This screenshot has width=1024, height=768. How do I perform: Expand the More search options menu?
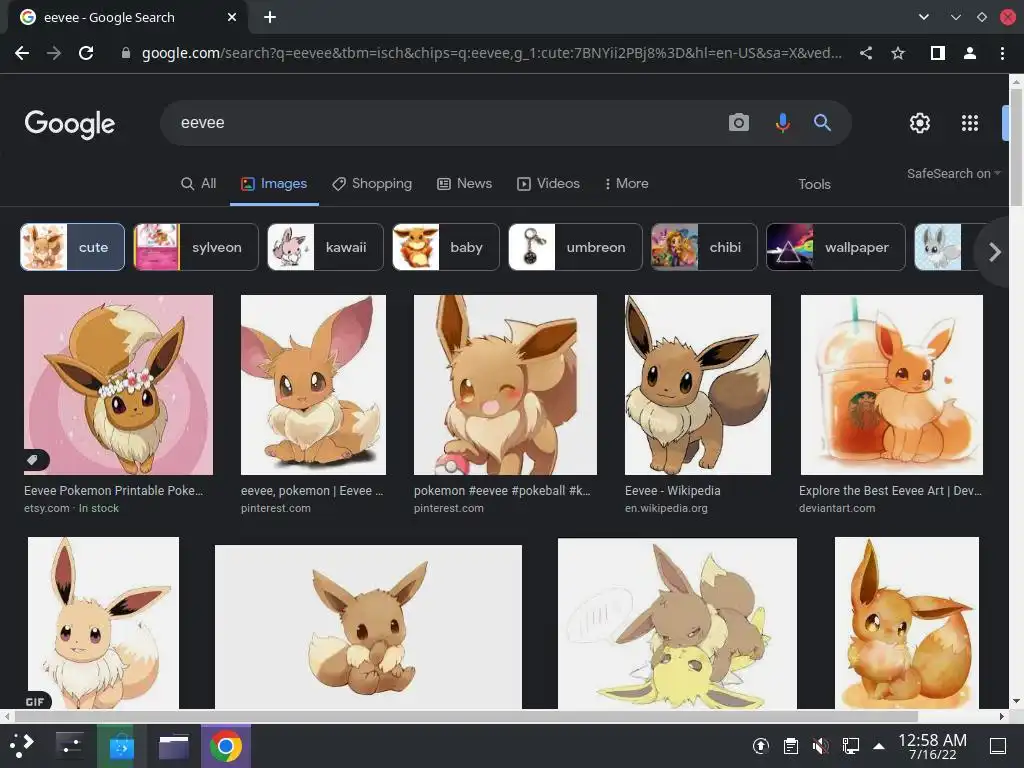click(626, 184)
